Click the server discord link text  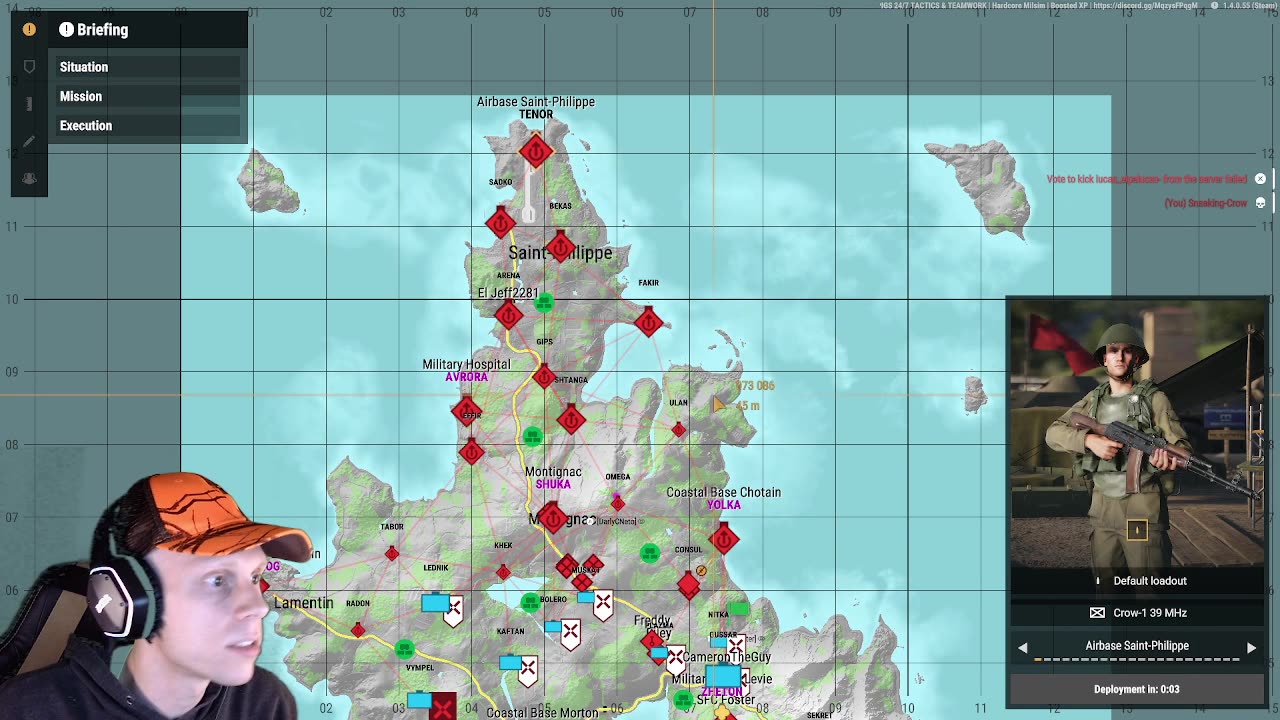[x=1145, y=5]
